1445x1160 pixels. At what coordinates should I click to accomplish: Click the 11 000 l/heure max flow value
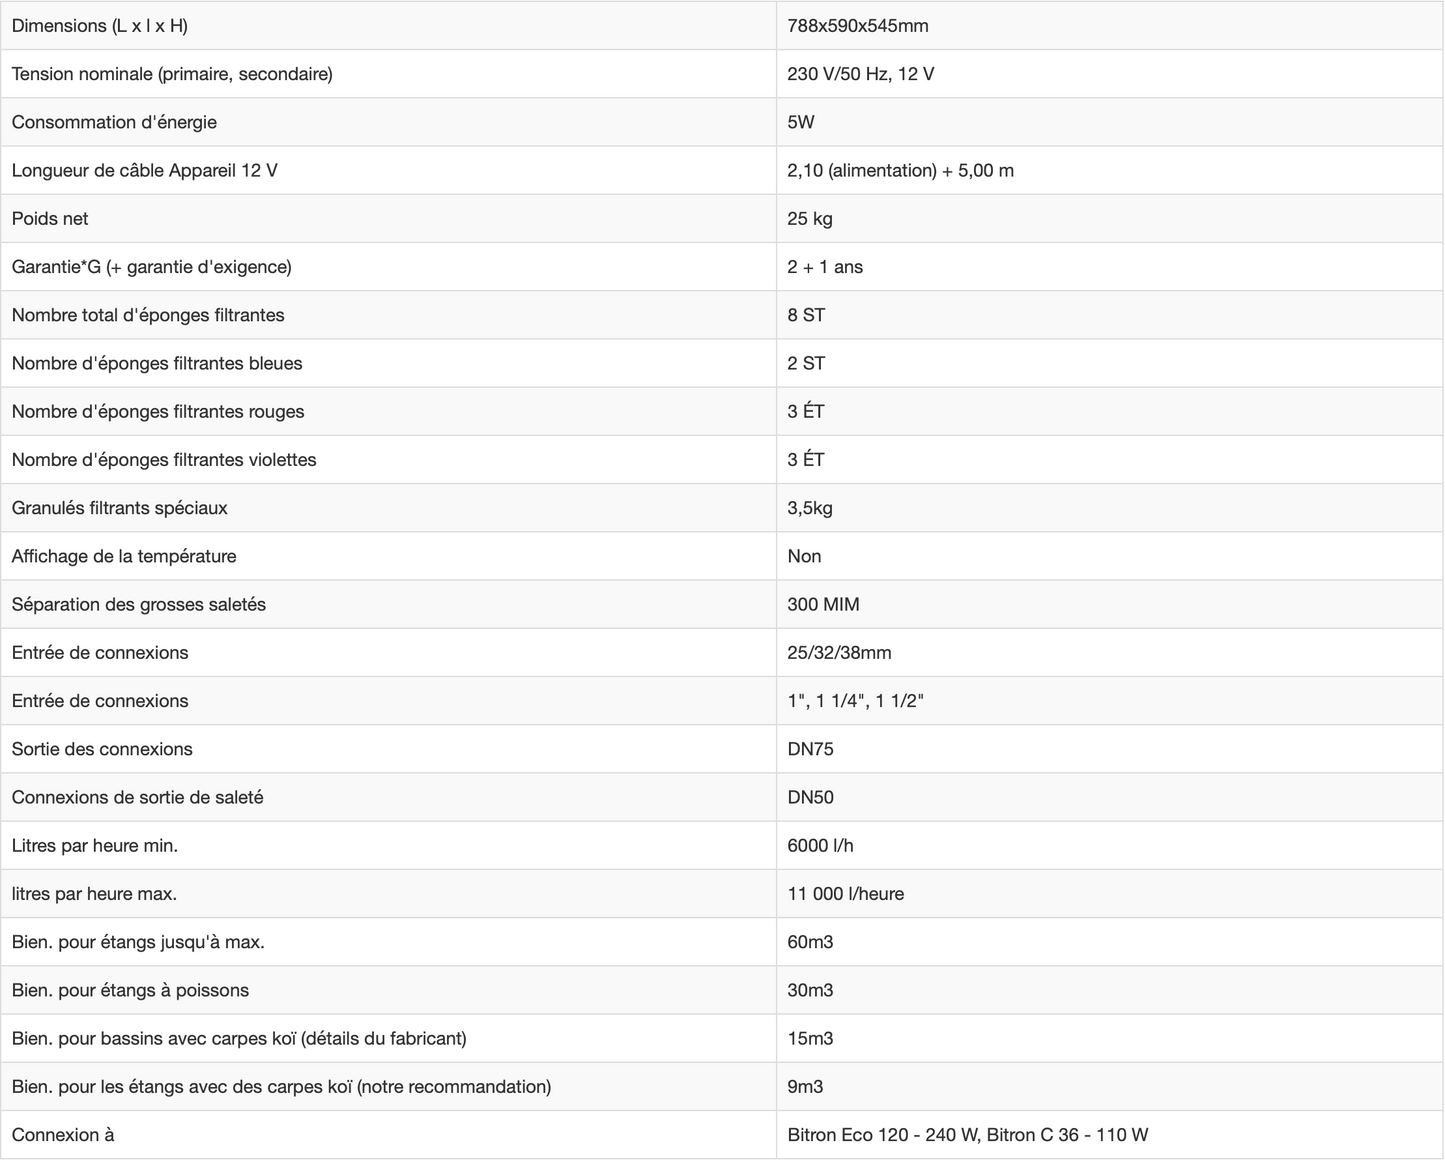[x=845, y=894]
